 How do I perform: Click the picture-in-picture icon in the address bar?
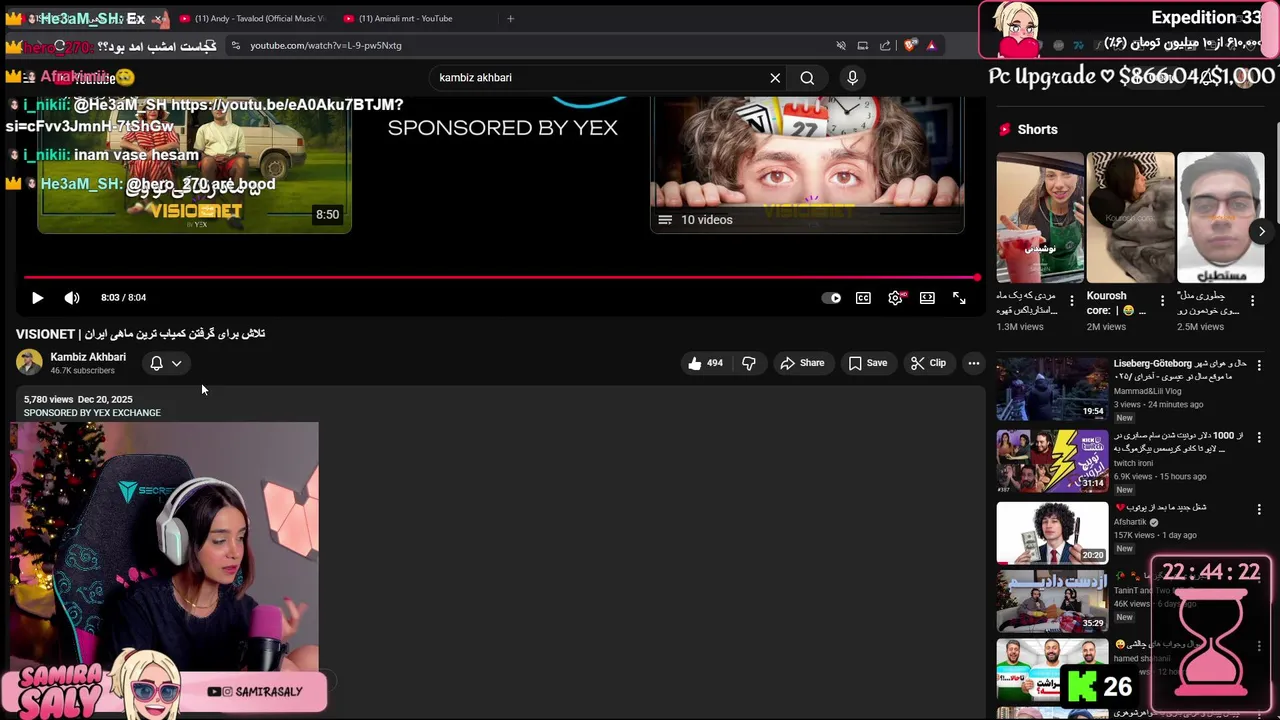pos(862,45)
